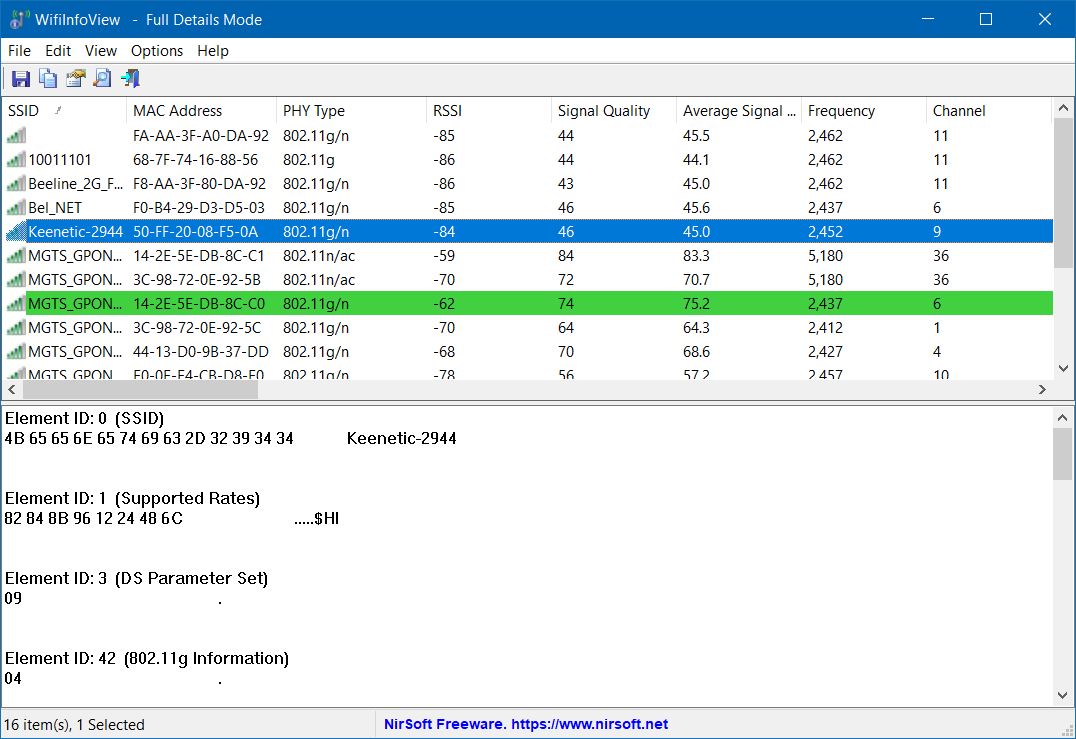1076x739 pixels.
Task: Click the horizontal scrollbar right arrow
Action: tap(1042, 389)
